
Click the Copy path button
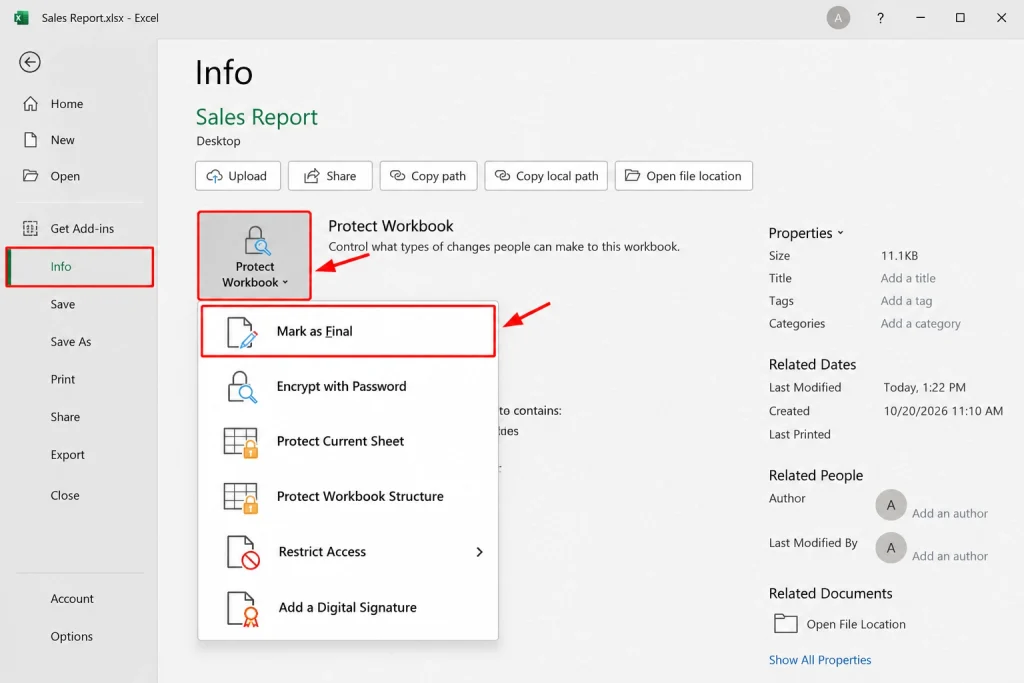coord(428,176)
